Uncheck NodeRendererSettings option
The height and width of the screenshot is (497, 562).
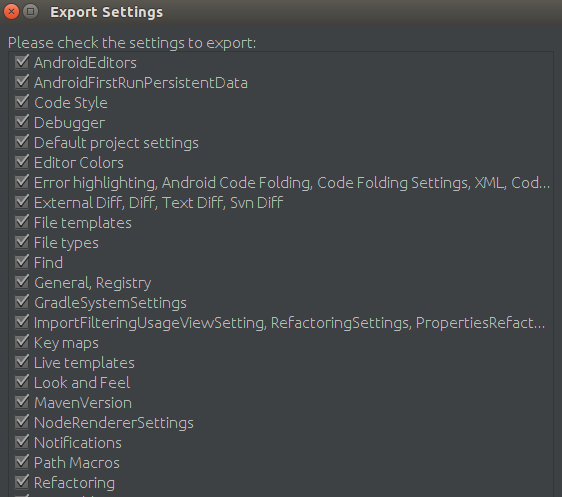[22, 422]
